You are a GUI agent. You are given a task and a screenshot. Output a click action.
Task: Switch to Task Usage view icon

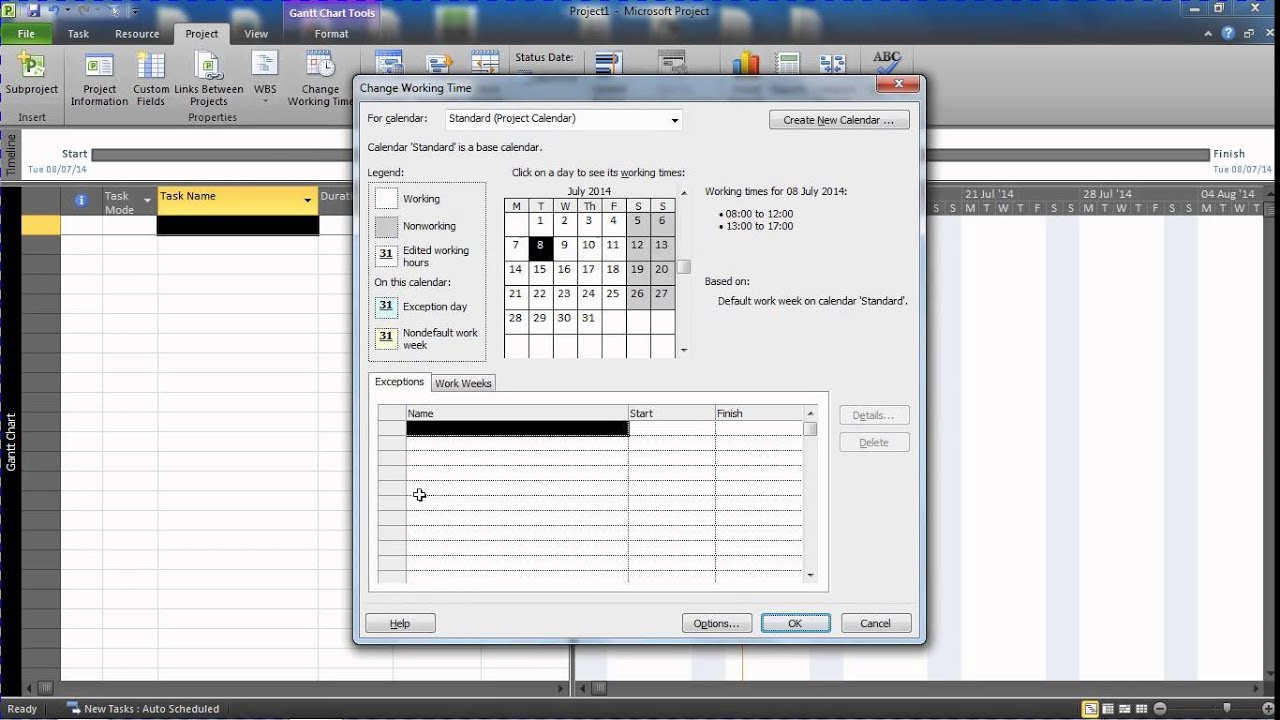[1108, 708]
